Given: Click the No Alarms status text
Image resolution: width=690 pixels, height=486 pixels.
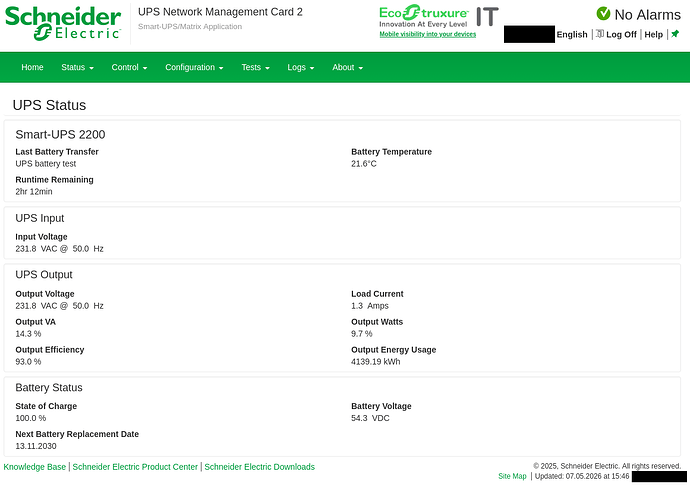Looking at the screenshot, I should coord(647,15).
